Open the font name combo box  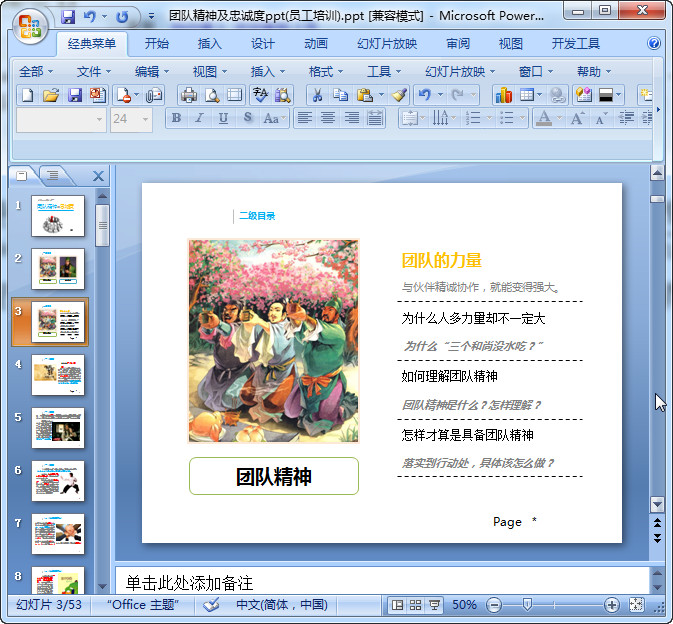pyautogui.click(x=61, y=119)
